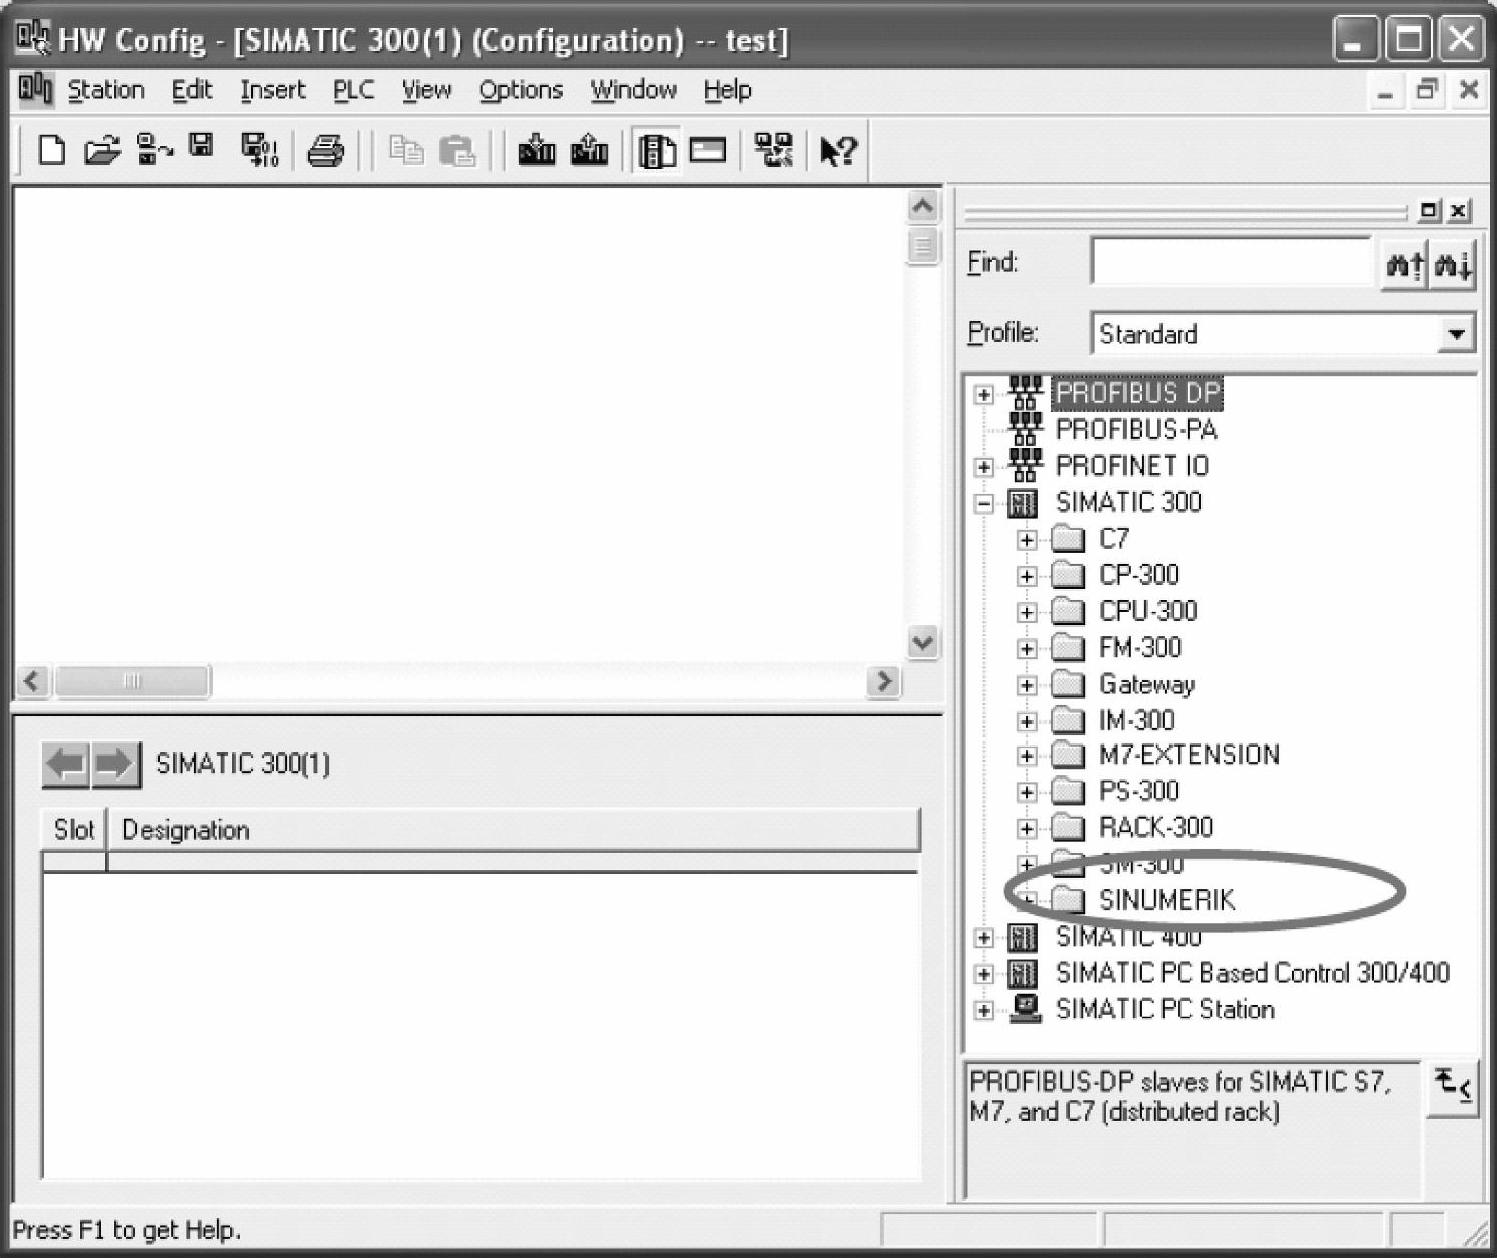1497x1258 pixels.
Task: Click the HW Config station menu icon
Action: pyautogui.click(x=35, y=90)
